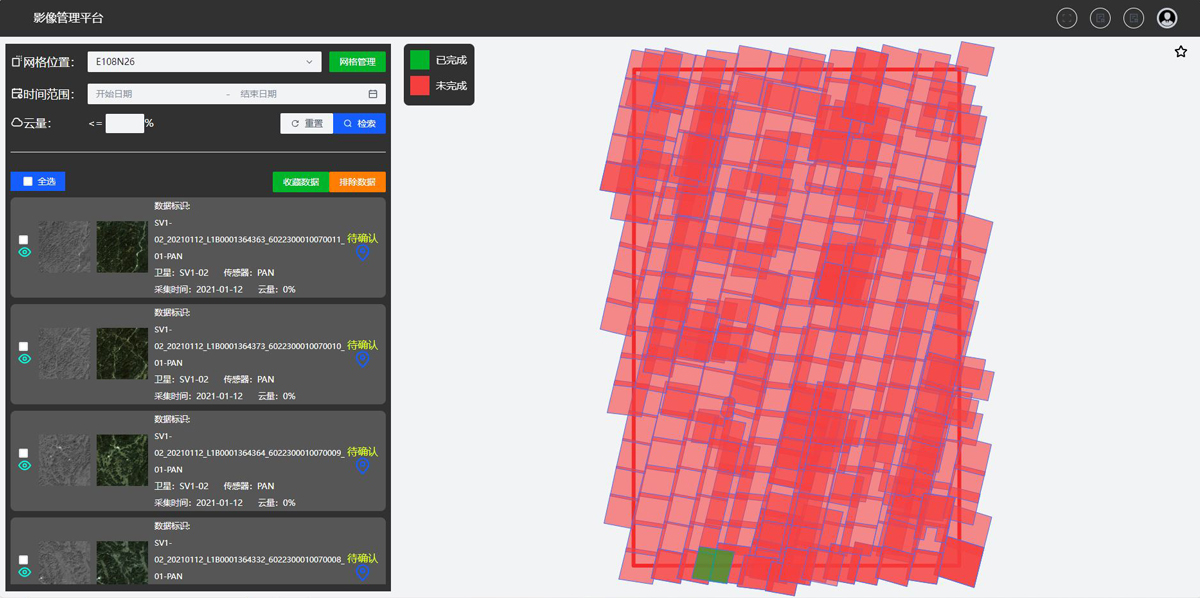1200x598 pixels.
Task: Click the red 未完成 legend swatch
Action: 420,86
